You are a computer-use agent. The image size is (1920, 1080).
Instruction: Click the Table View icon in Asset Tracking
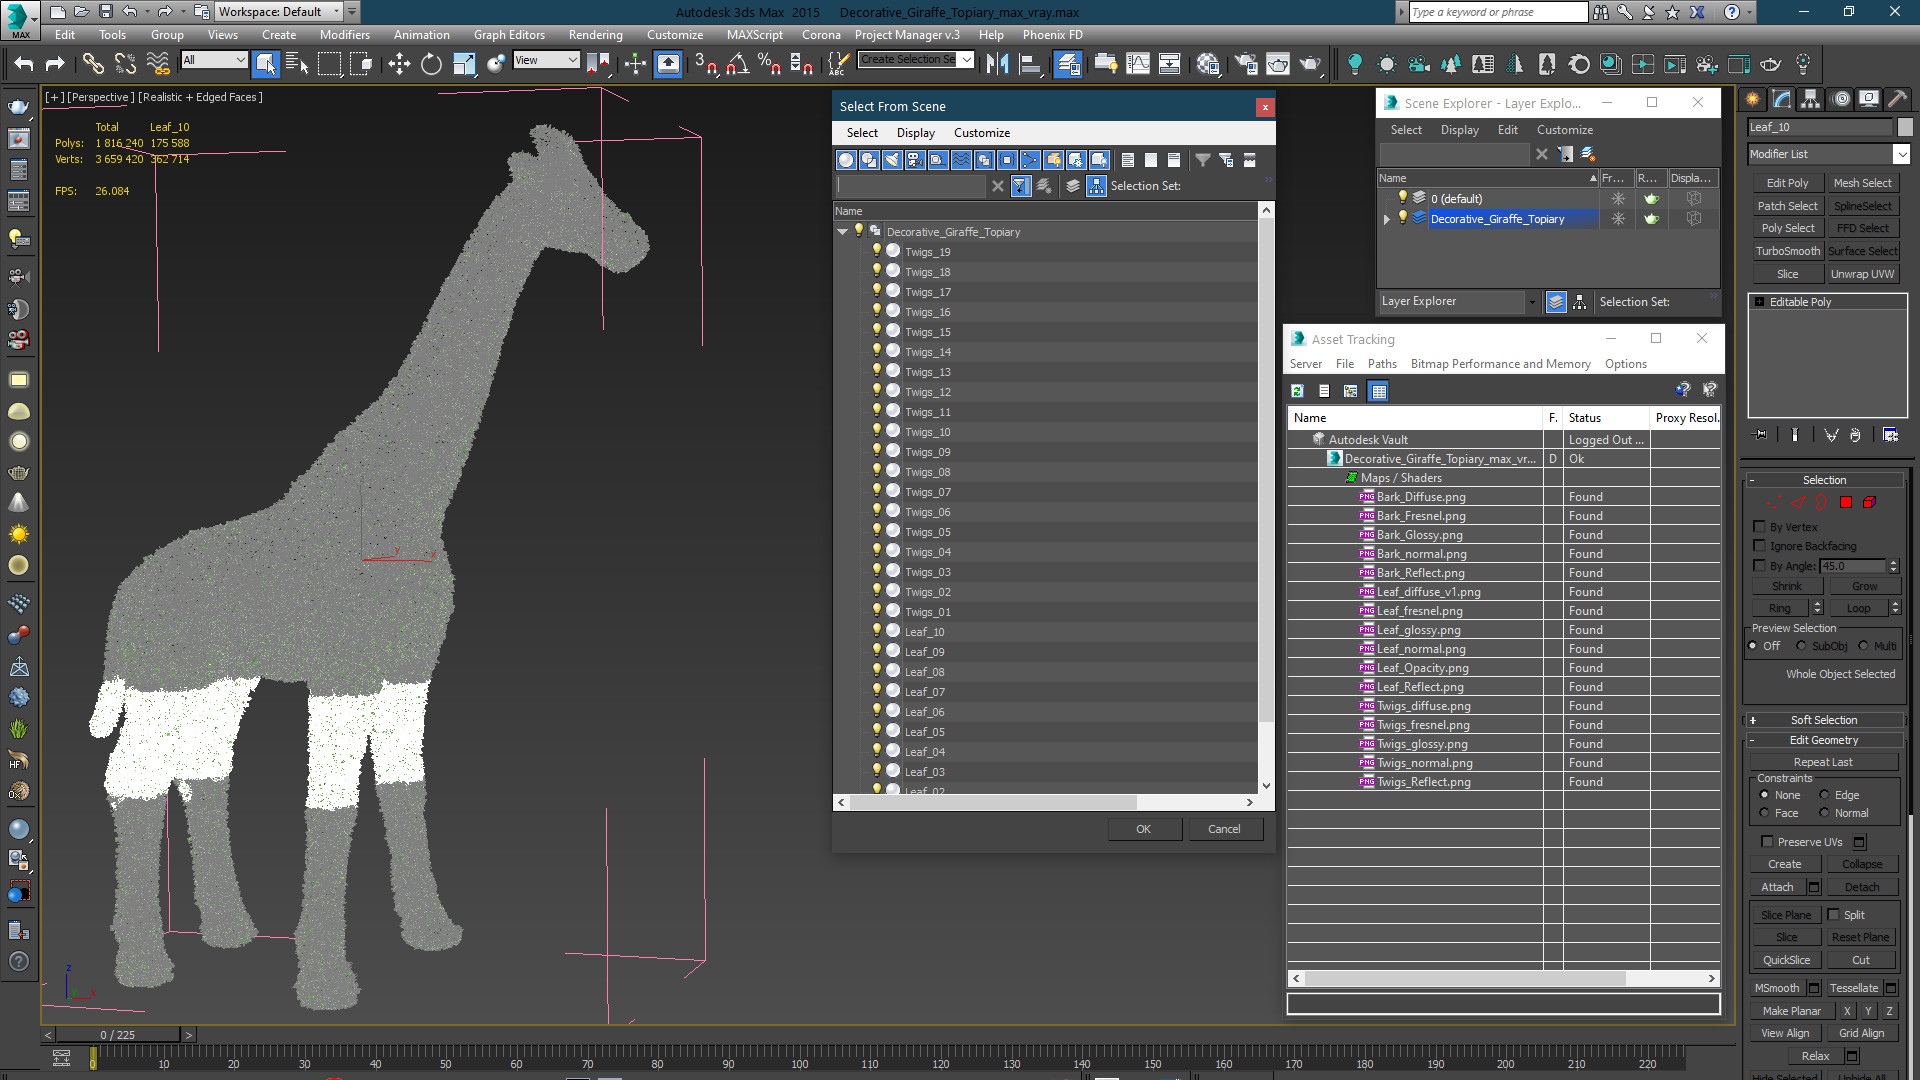(1379, 391)
